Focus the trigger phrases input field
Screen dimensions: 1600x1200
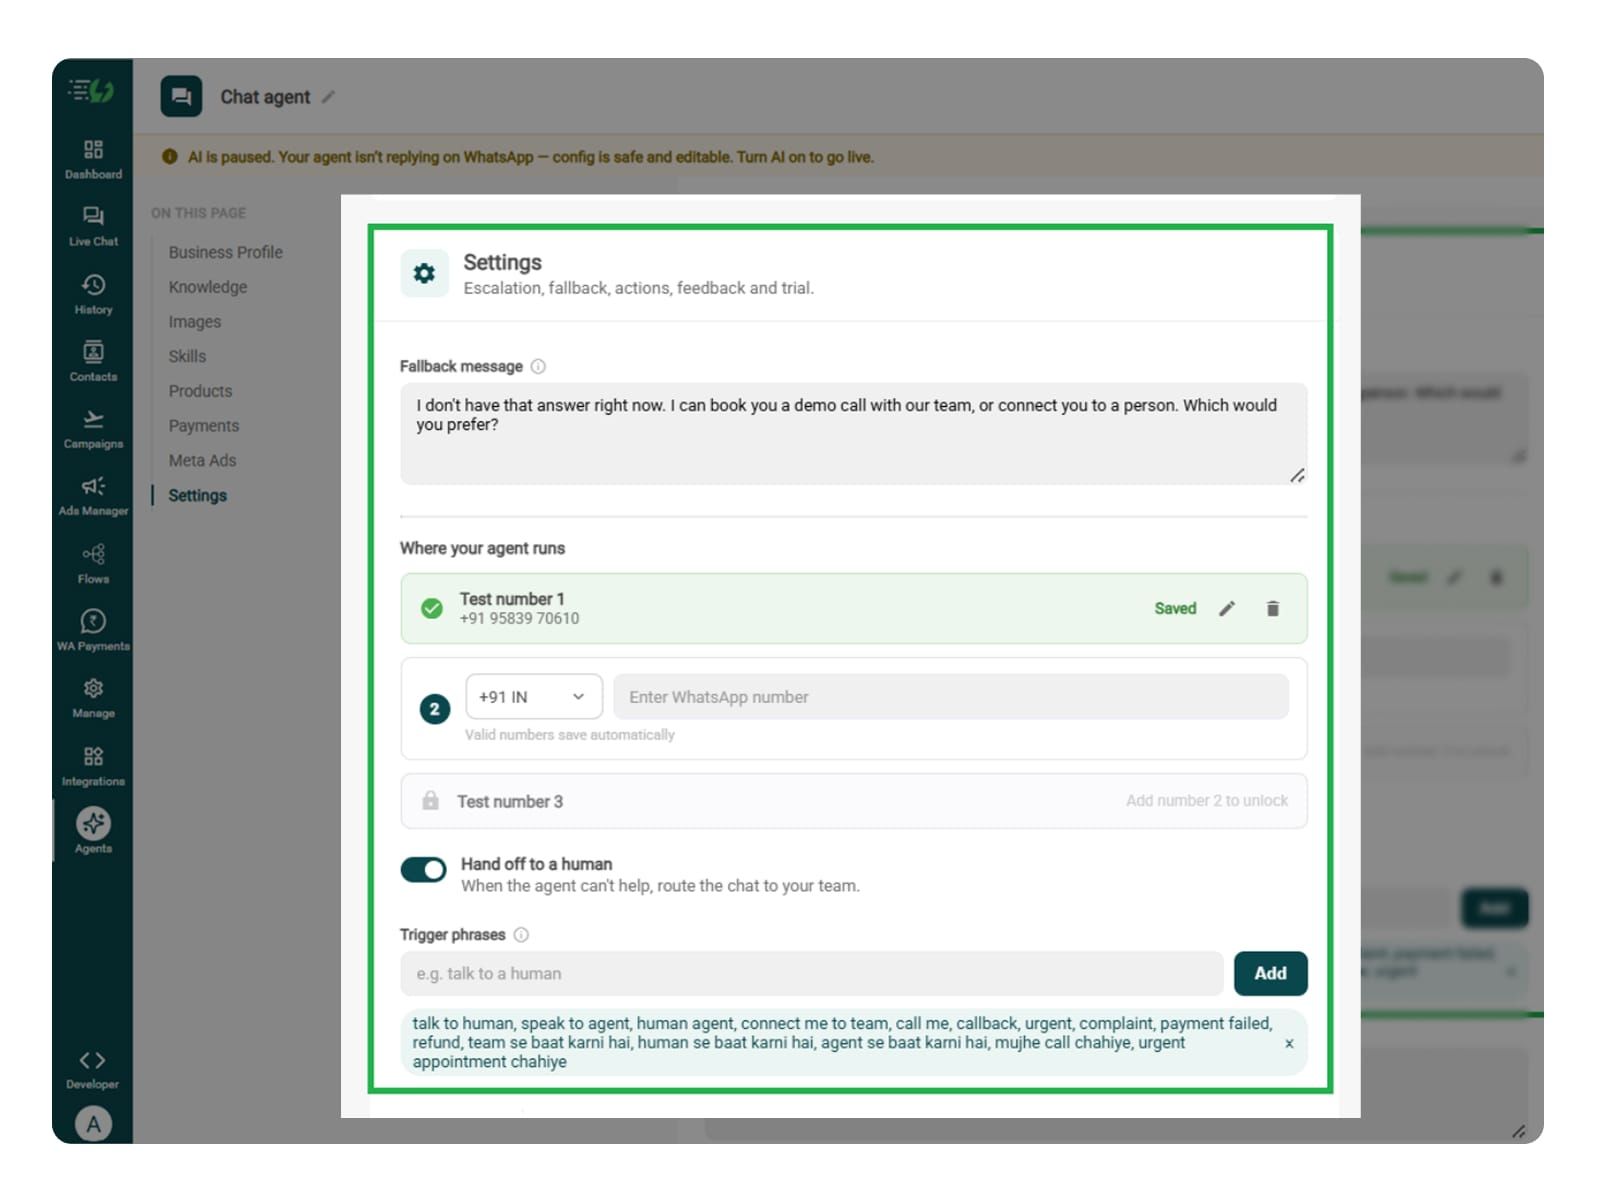[x=811, y=973]
